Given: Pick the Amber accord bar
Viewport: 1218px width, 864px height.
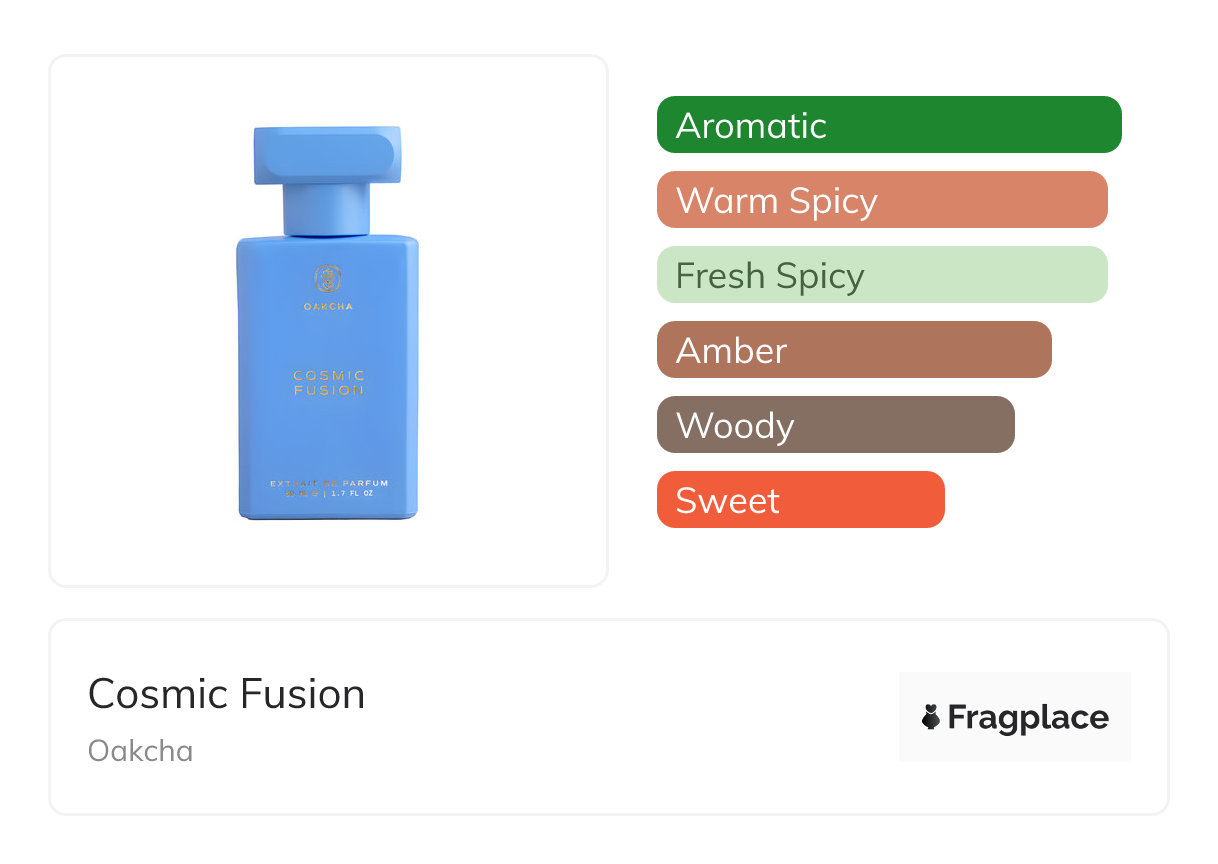Looking at the screenshot, I should point(854,350).
